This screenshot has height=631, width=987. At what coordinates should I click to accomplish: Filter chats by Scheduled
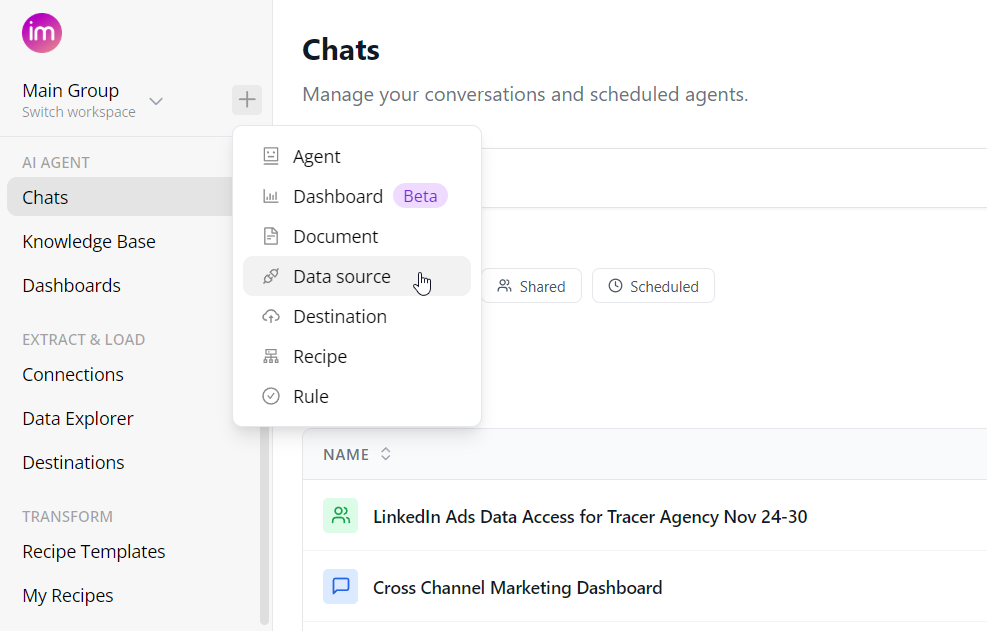coord(653,286)
